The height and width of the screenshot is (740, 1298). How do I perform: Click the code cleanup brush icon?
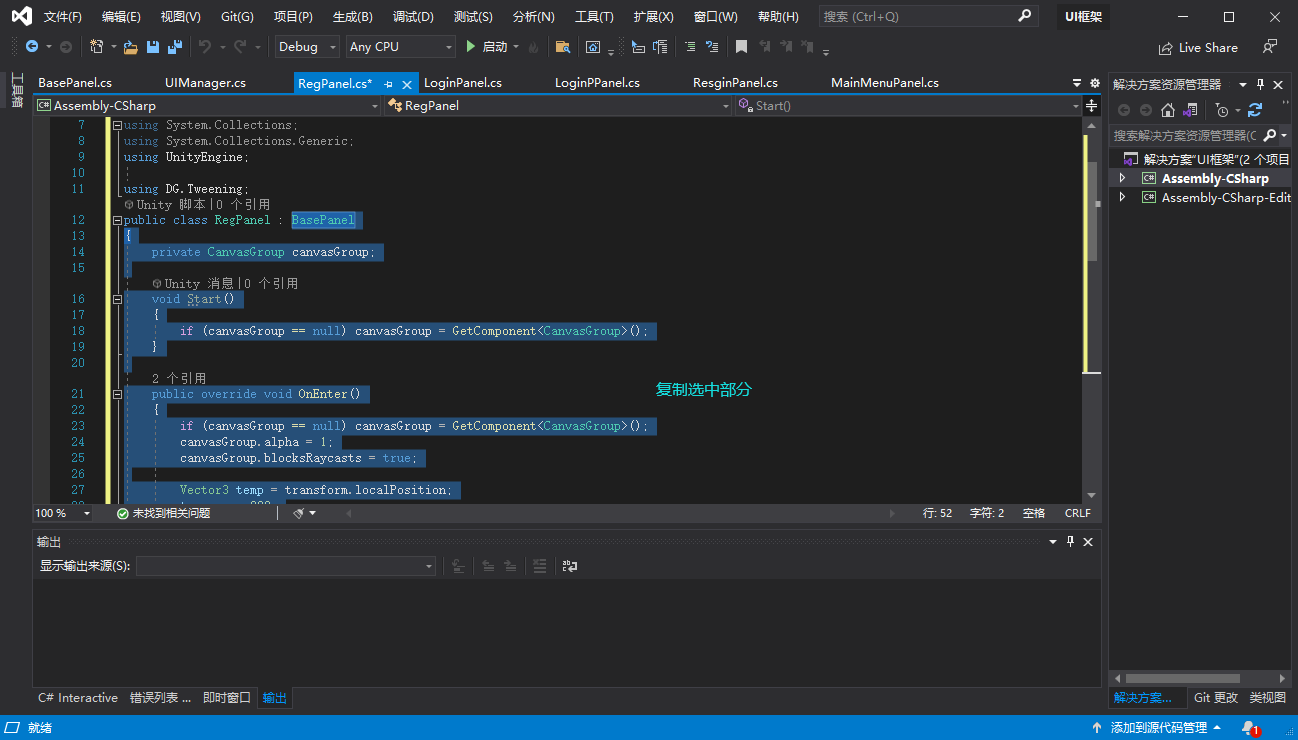click(x=299, y=513)
